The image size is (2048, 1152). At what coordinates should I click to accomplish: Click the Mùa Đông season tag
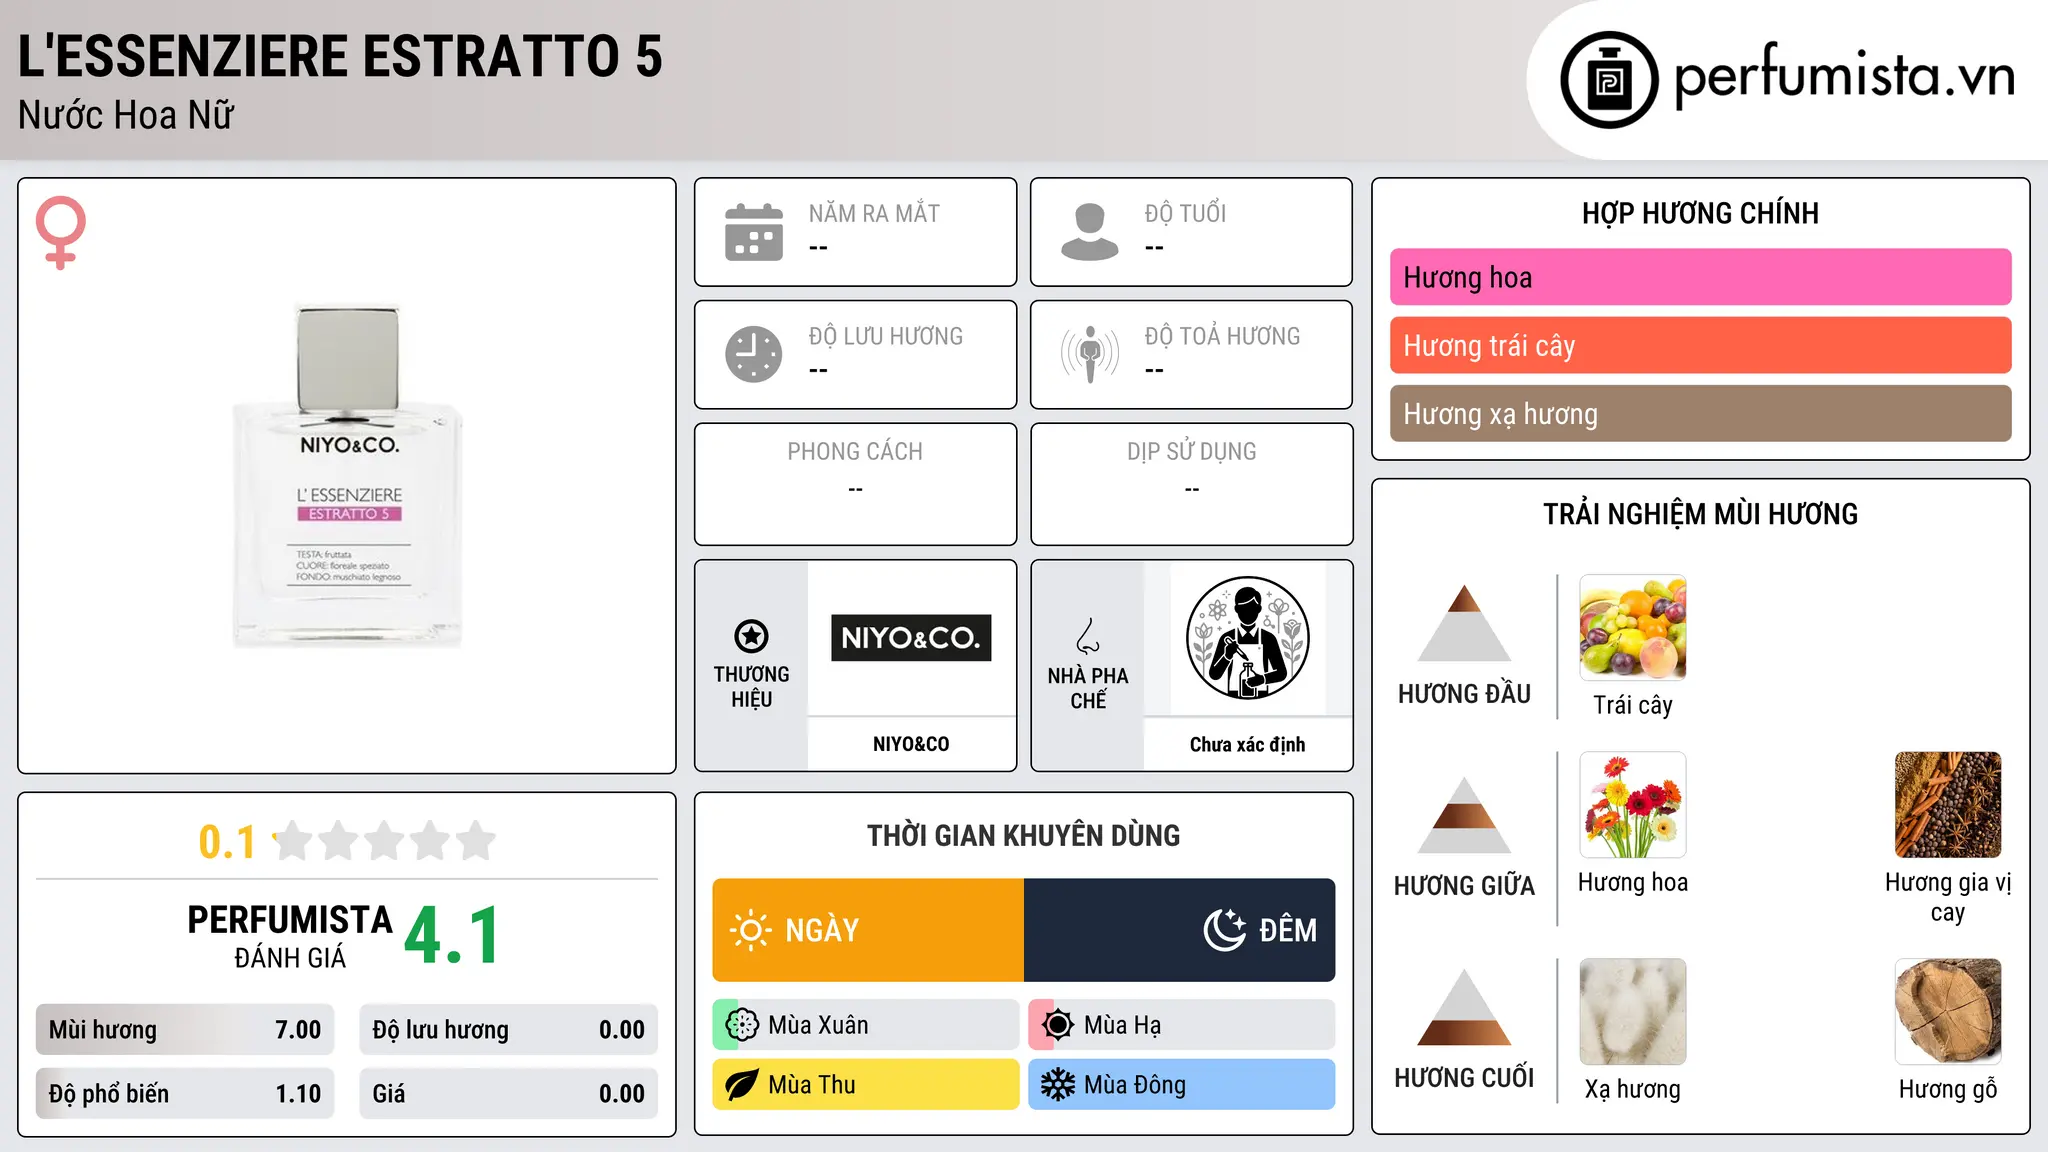coord(1182,1085)
